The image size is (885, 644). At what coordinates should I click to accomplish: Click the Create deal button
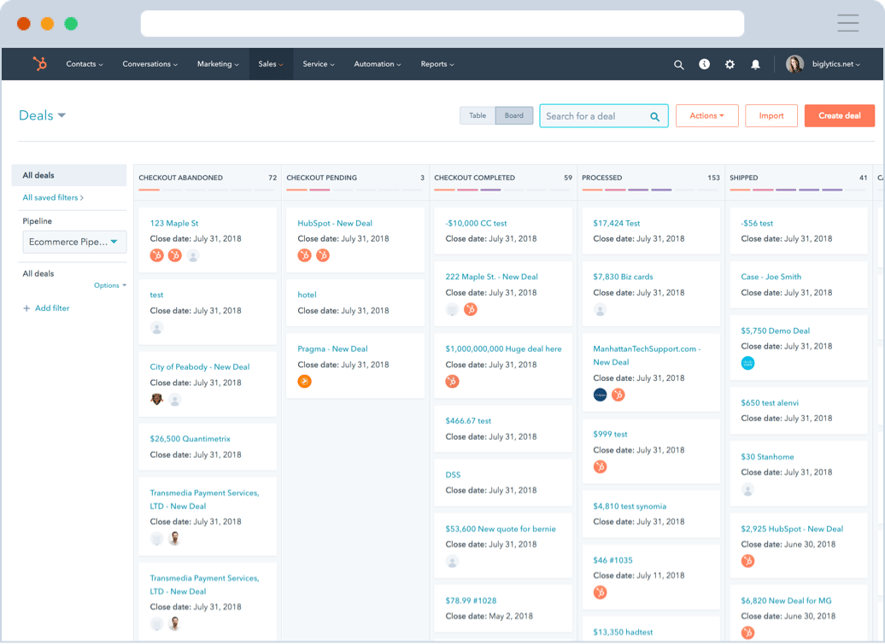click(x=839, y=116)
